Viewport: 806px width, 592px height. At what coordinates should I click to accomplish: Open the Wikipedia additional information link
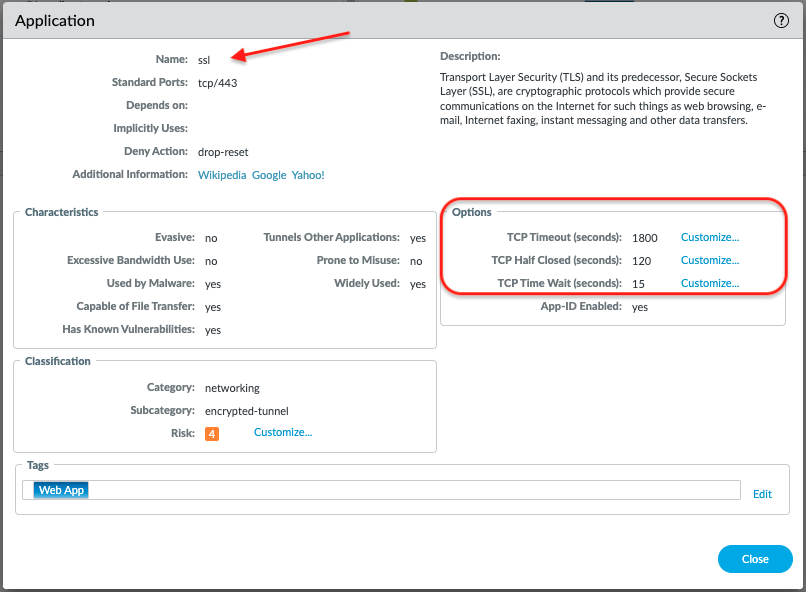pyautogui.click(x=222, y=175)
